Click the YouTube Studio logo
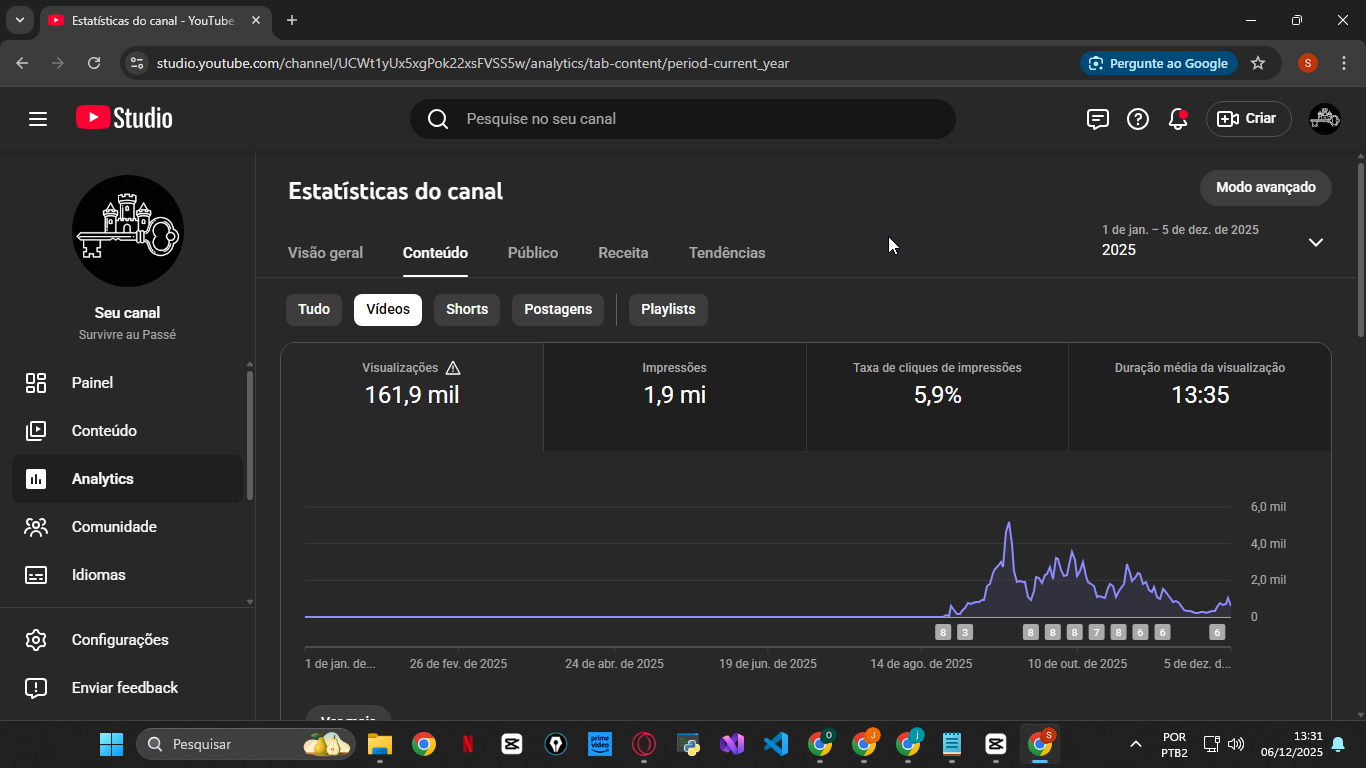Image resolution: width=1366 pixels, height=768 pixels. point(124,118)
